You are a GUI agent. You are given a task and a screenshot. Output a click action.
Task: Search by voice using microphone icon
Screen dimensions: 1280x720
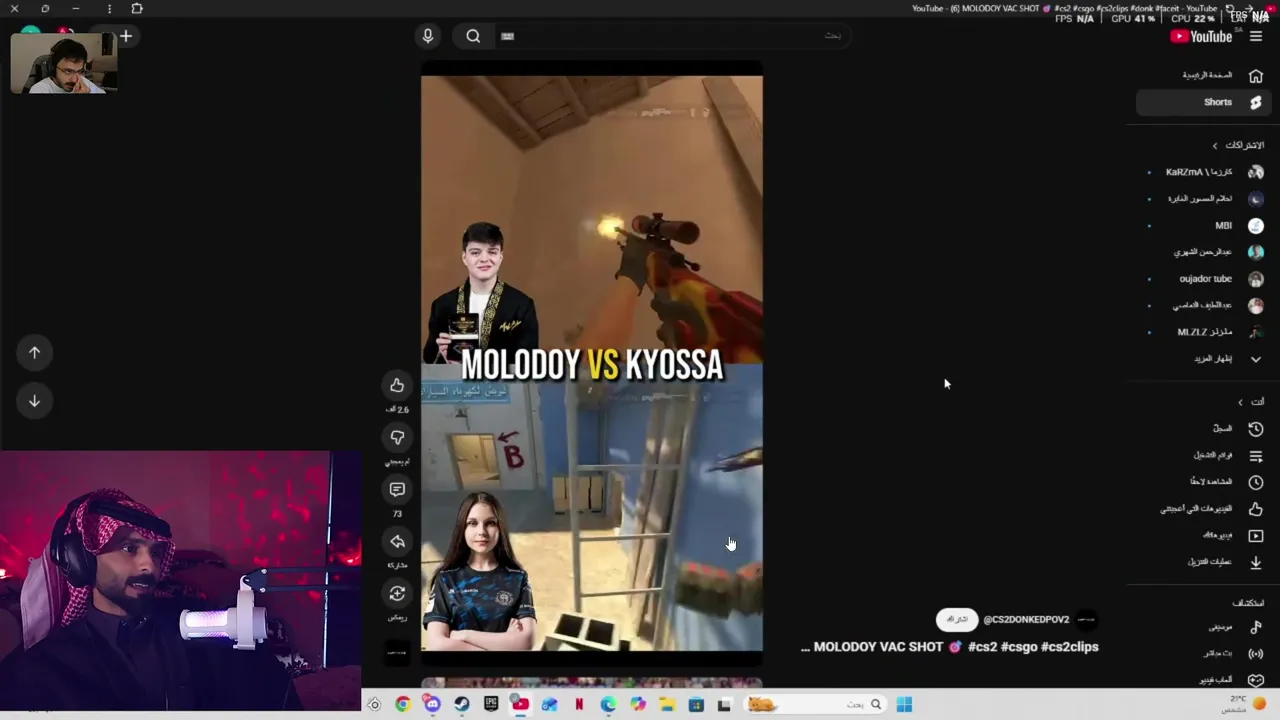pyautogui.click(x=427, y=36)
